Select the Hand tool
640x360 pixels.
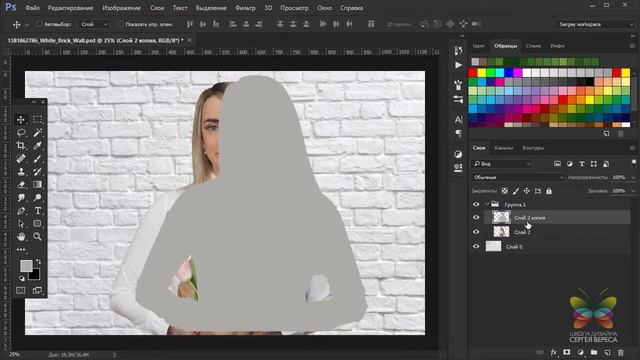coord(21,236)
